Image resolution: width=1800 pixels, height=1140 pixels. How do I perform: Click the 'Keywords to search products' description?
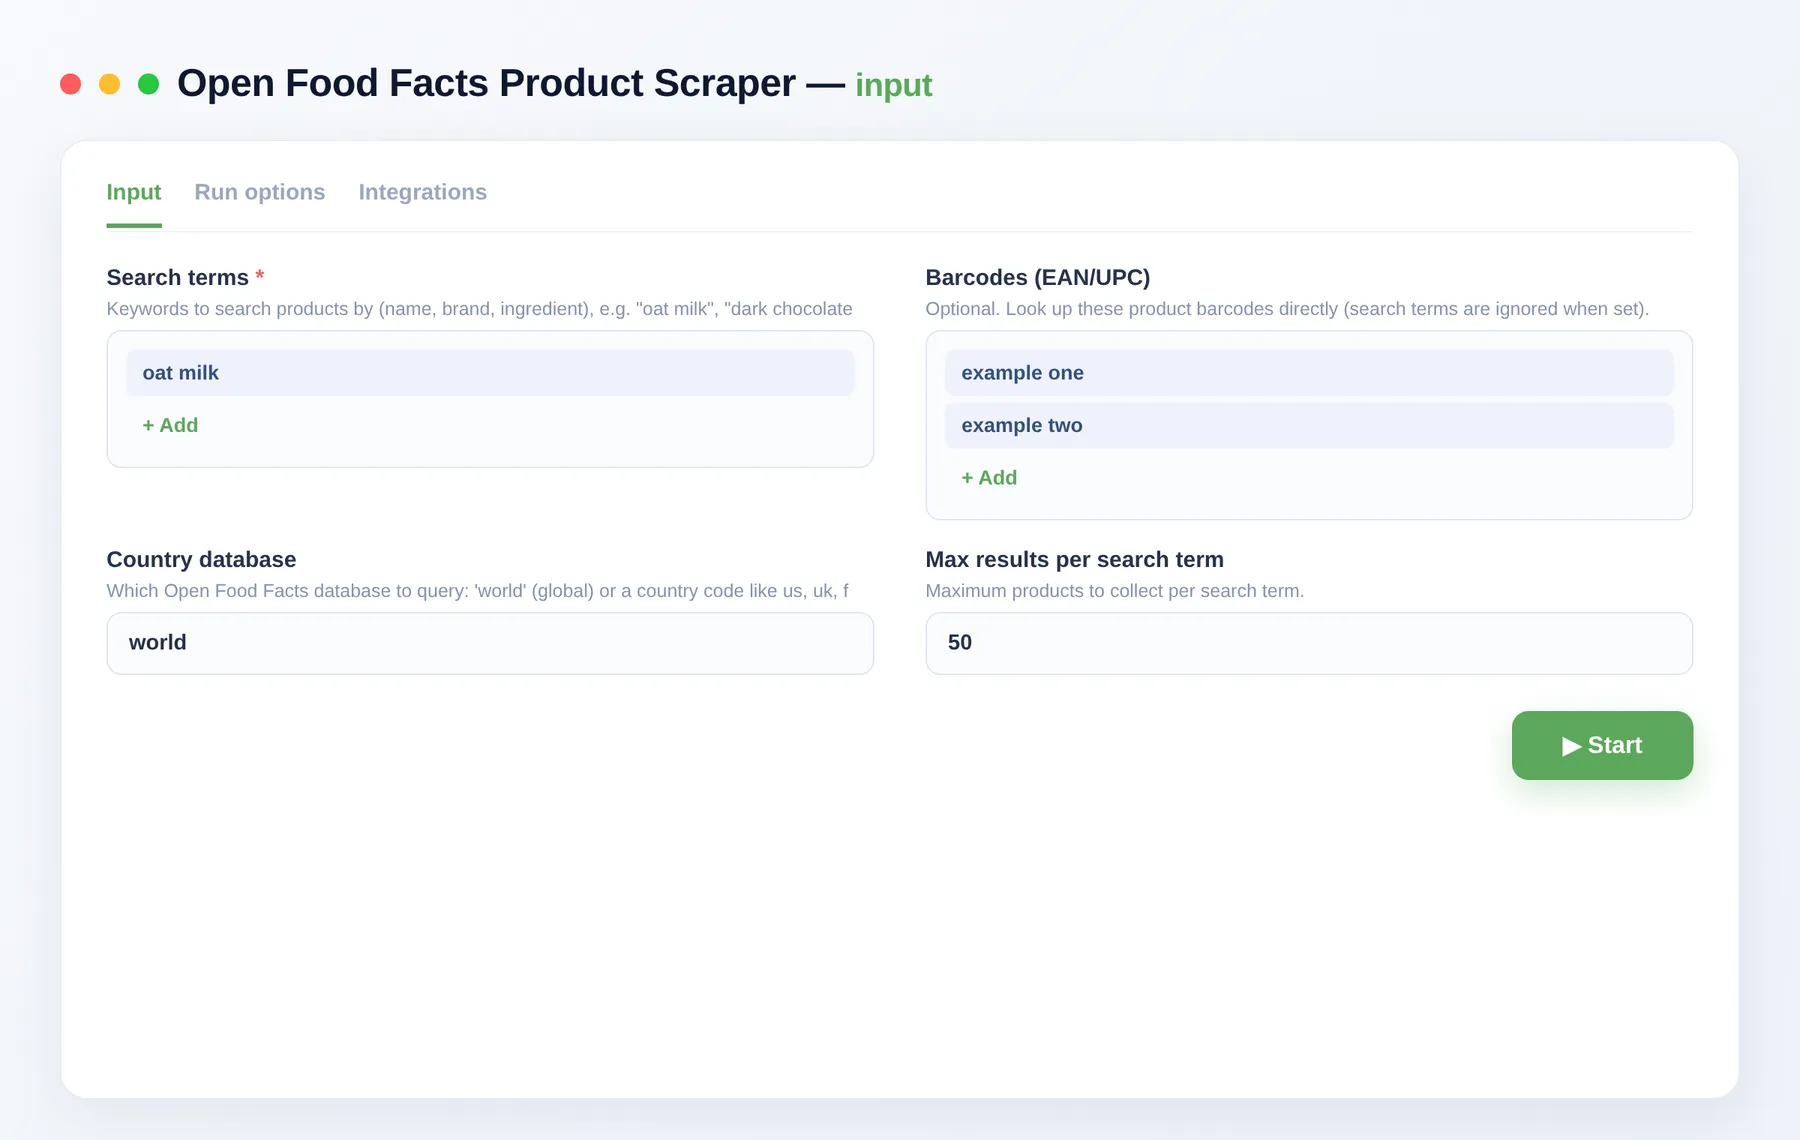tap(480, 309)
